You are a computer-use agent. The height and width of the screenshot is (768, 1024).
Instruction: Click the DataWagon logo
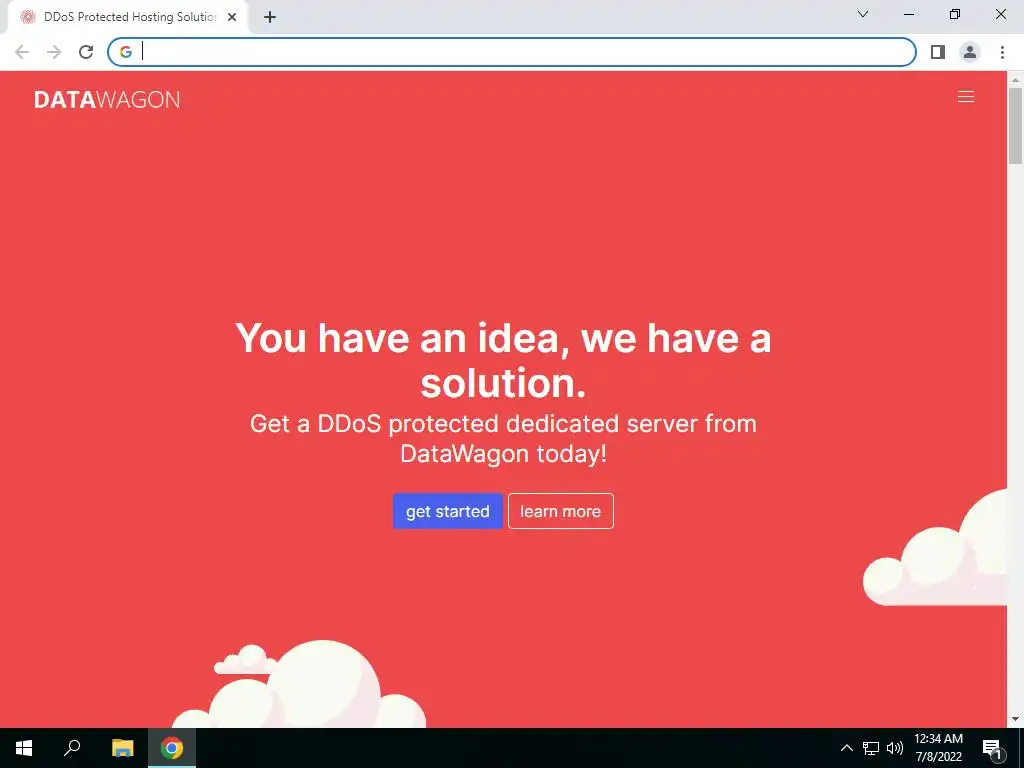point(106,99)
